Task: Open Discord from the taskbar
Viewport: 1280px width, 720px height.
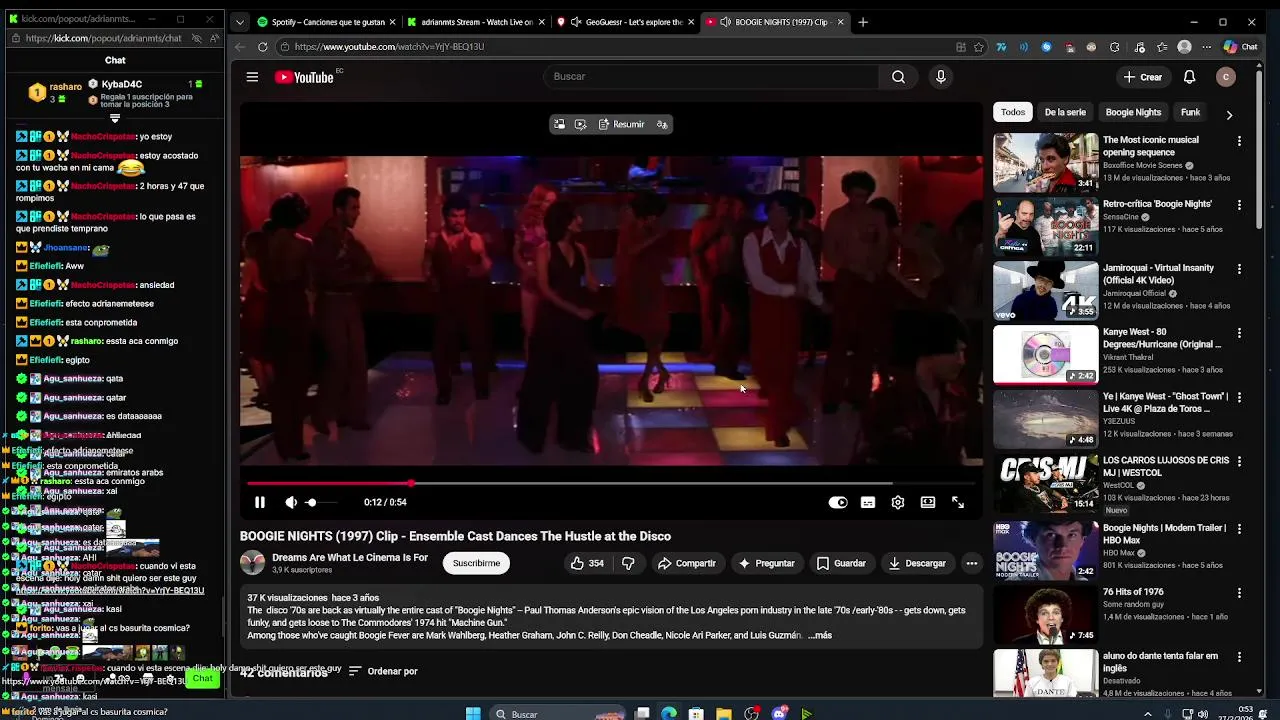Action: point(781,713)
